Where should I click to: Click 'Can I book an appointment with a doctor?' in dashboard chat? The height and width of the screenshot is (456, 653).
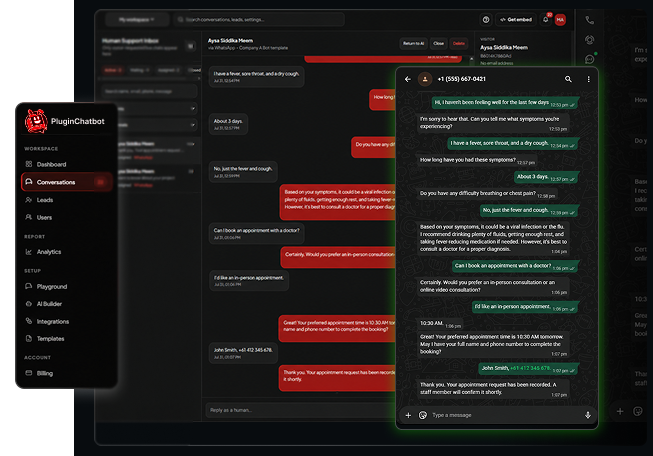click(257, 233)
